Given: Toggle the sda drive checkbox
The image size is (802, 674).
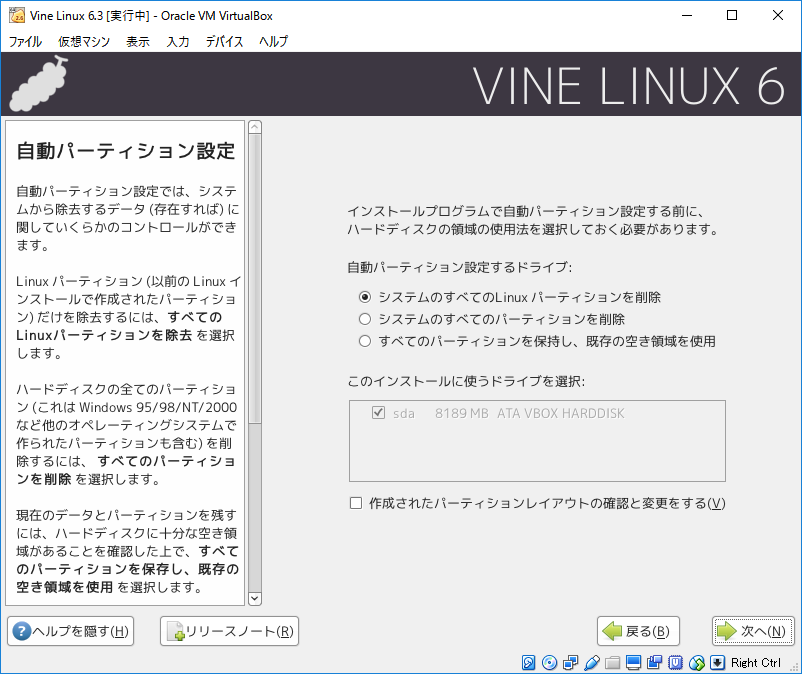Looking at the screenshot, I should (x=378, y=413).
